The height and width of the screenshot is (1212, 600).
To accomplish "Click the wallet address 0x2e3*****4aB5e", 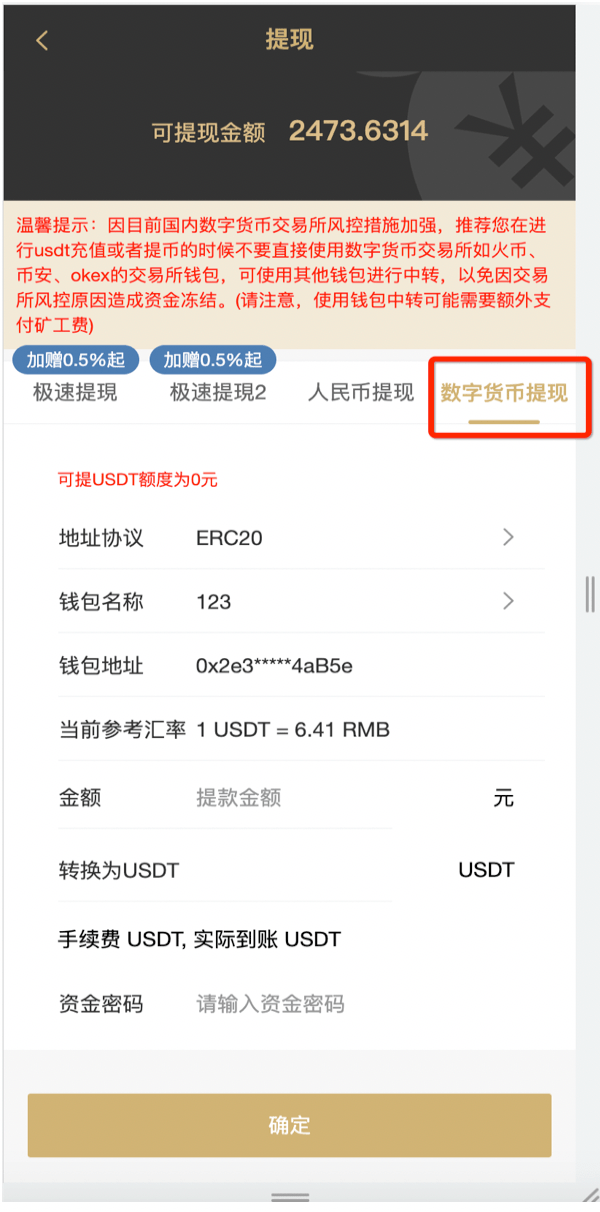I will (x=274, y=666).
